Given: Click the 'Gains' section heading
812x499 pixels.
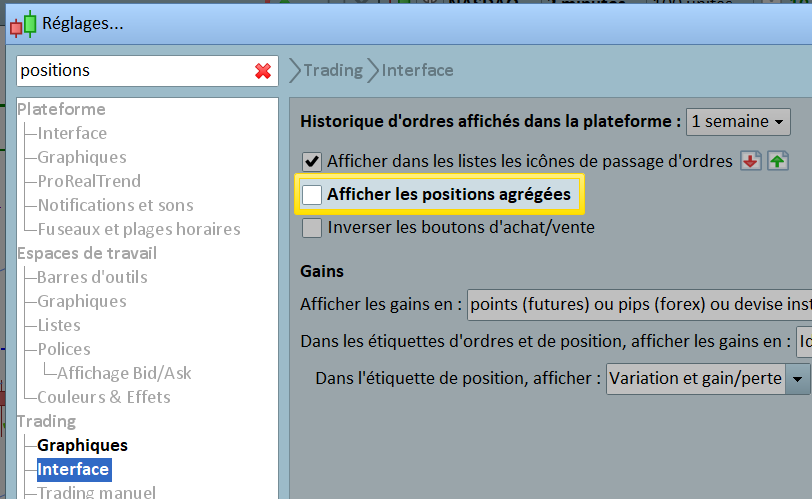Looking at the screenshot, I should [x=322, y=271].
